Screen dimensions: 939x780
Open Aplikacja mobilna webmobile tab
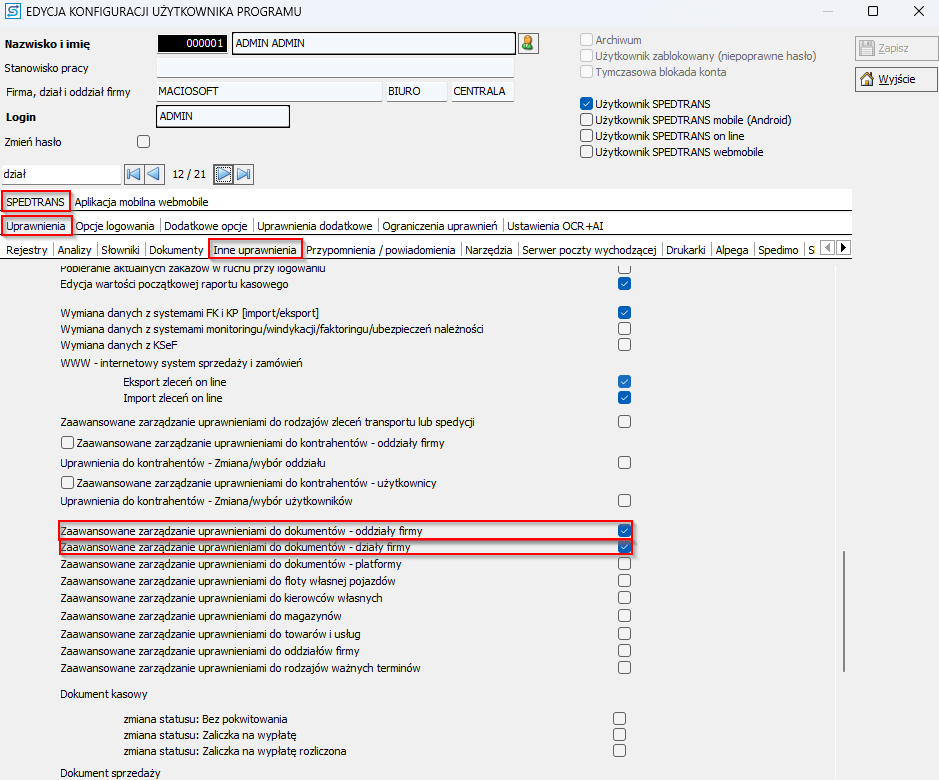tap(155, 202)
